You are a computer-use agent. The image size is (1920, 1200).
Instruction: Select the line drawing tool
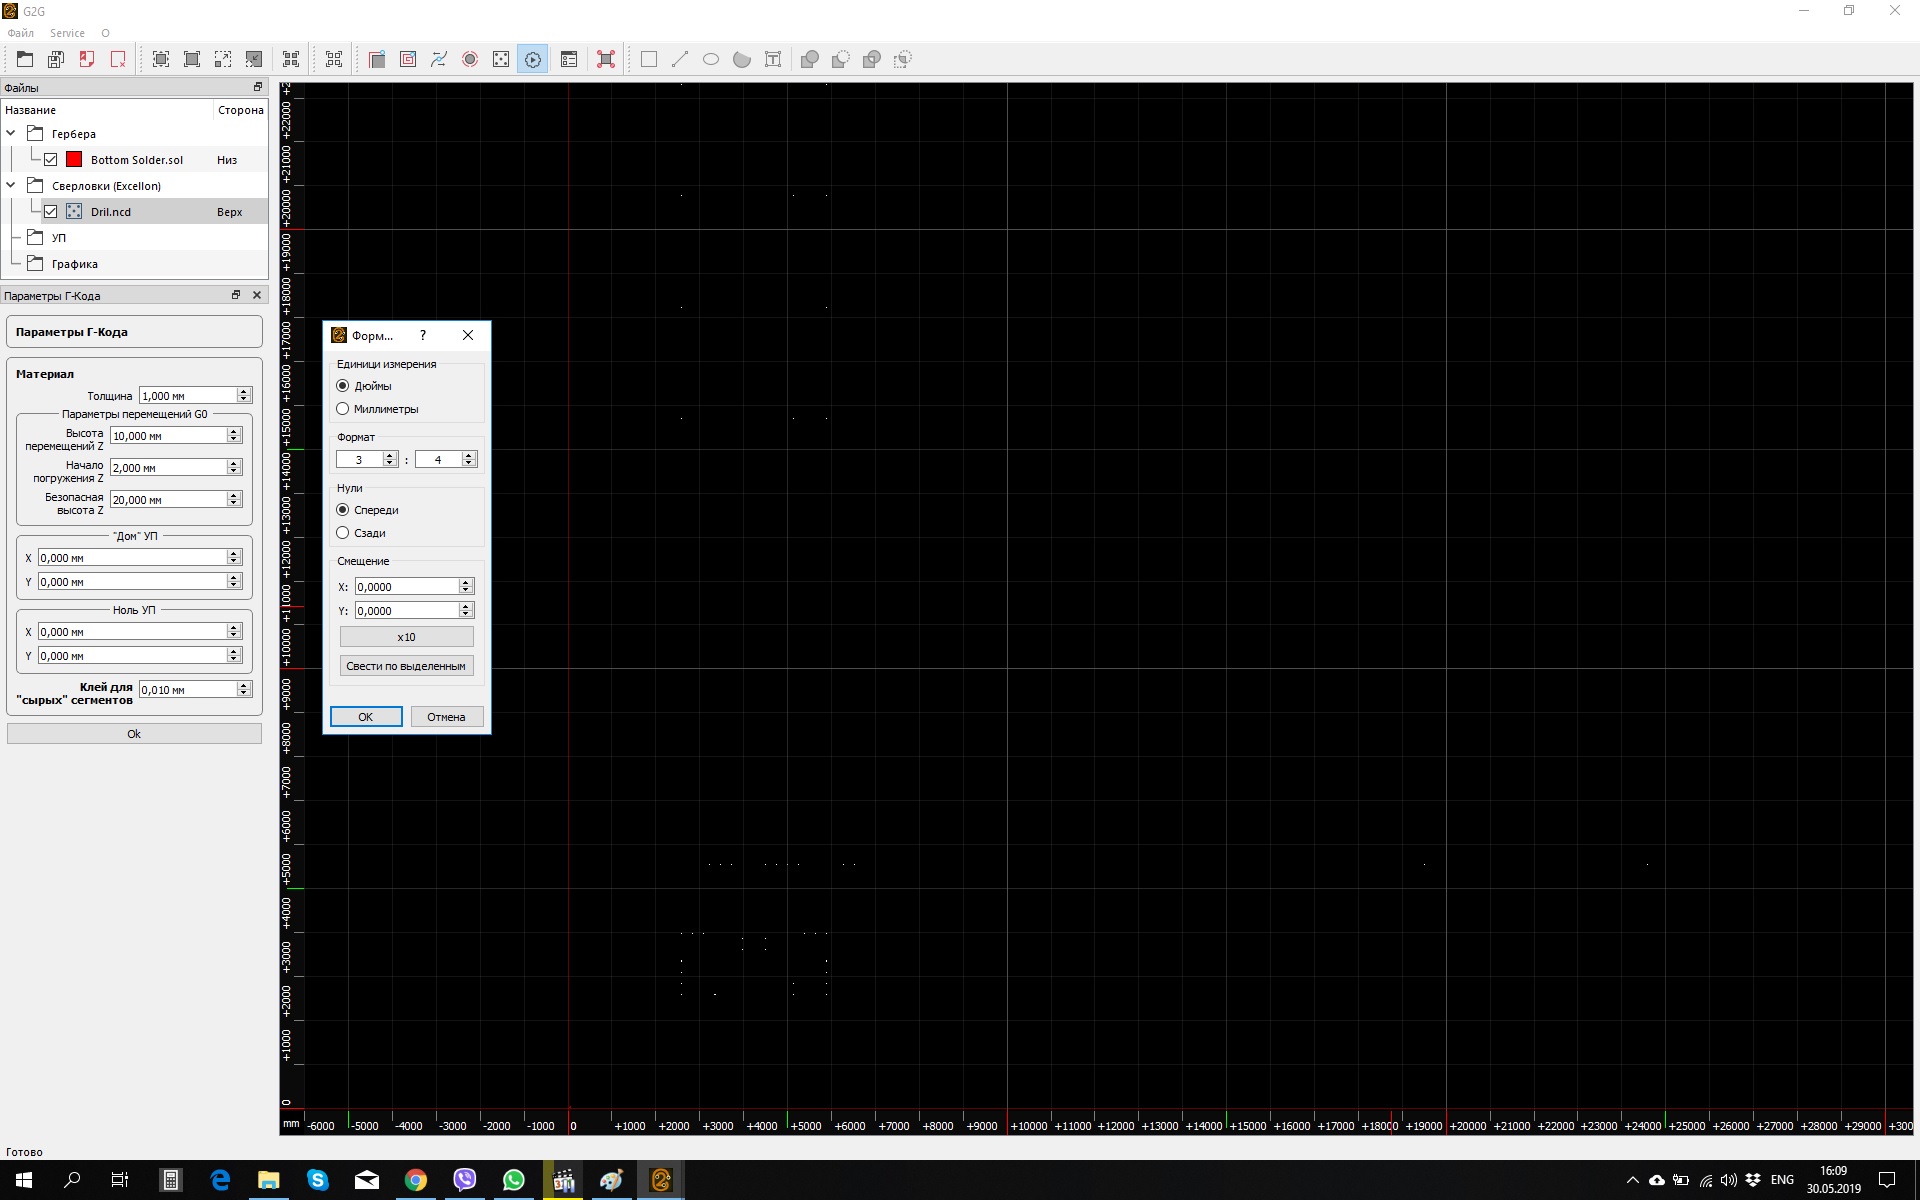click(680, 59)
